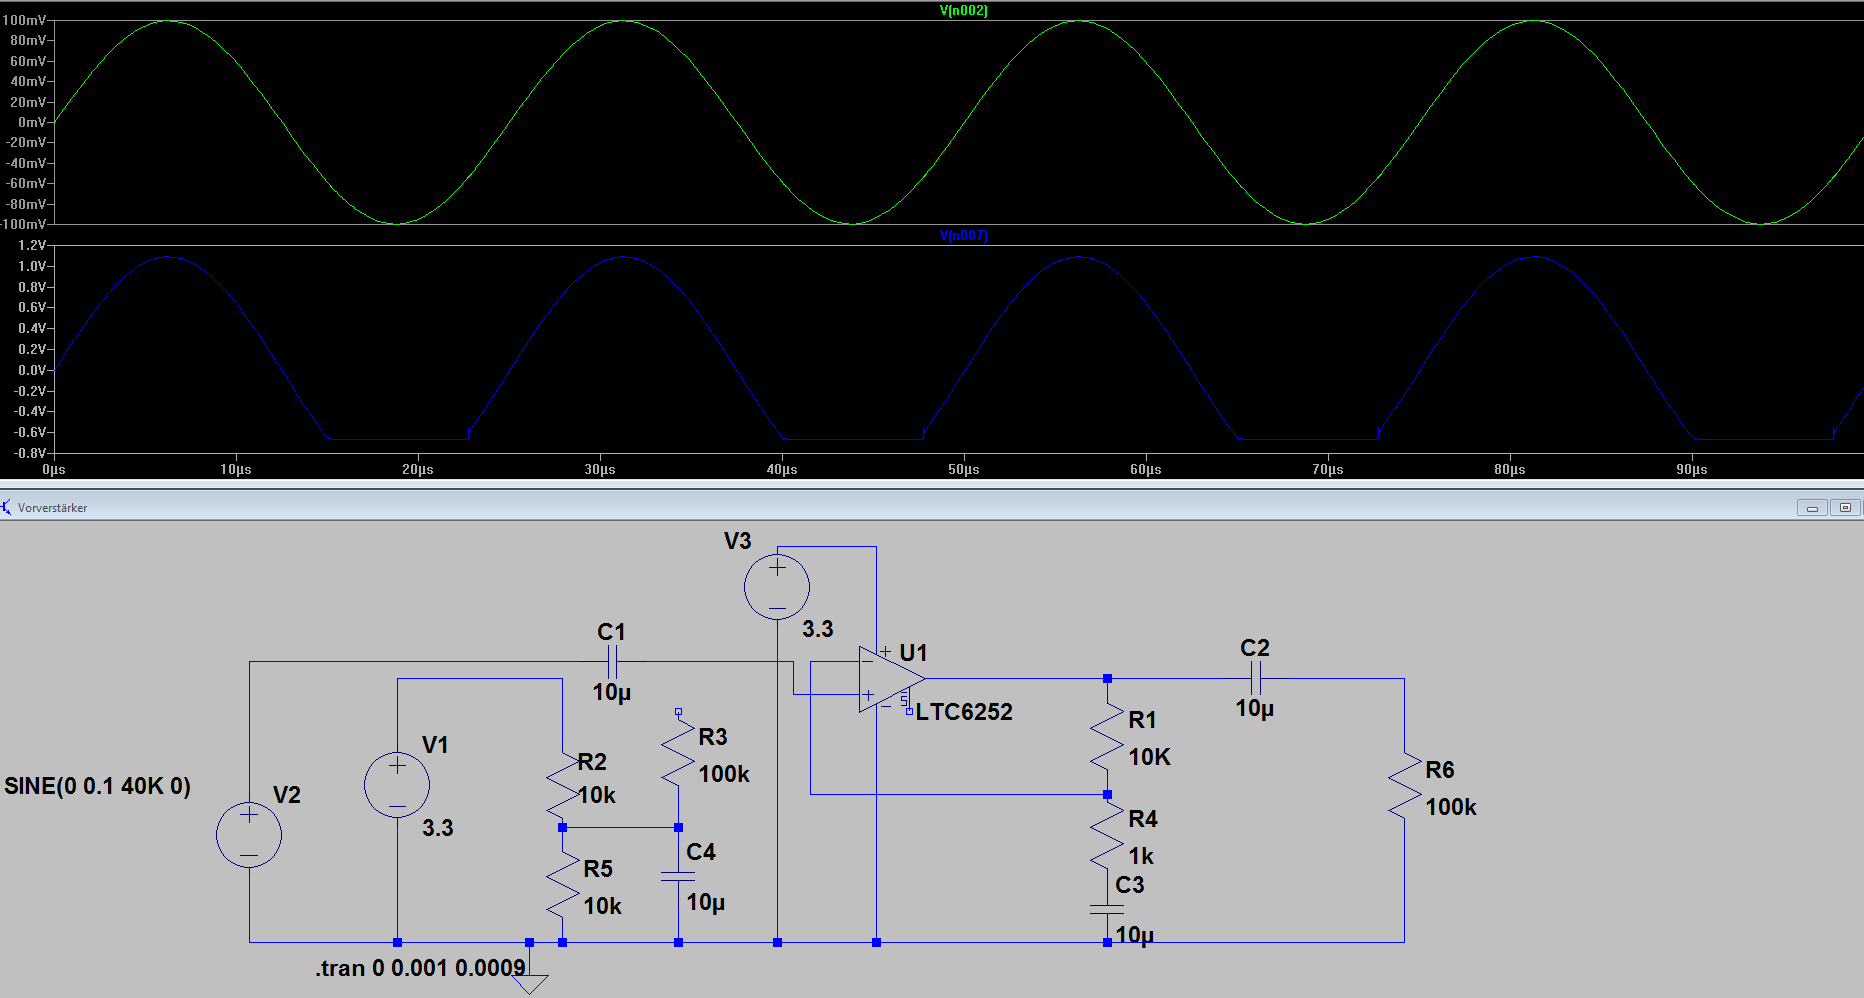Click the 100k value of R6
This screenshot has height=998, width=1864.
[x=1451, y=807]
